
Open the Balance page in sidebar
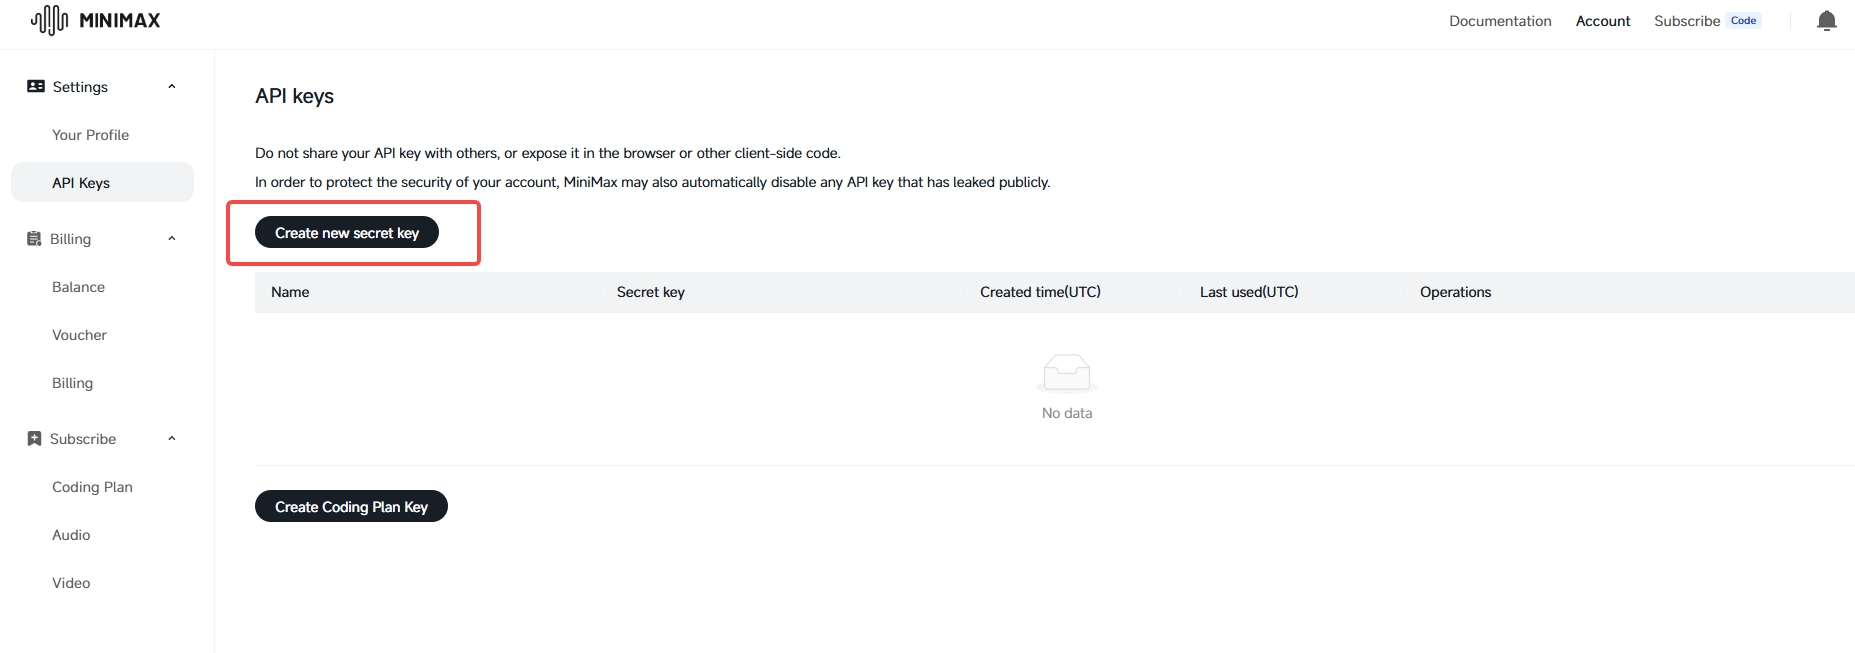click(78, 287)
